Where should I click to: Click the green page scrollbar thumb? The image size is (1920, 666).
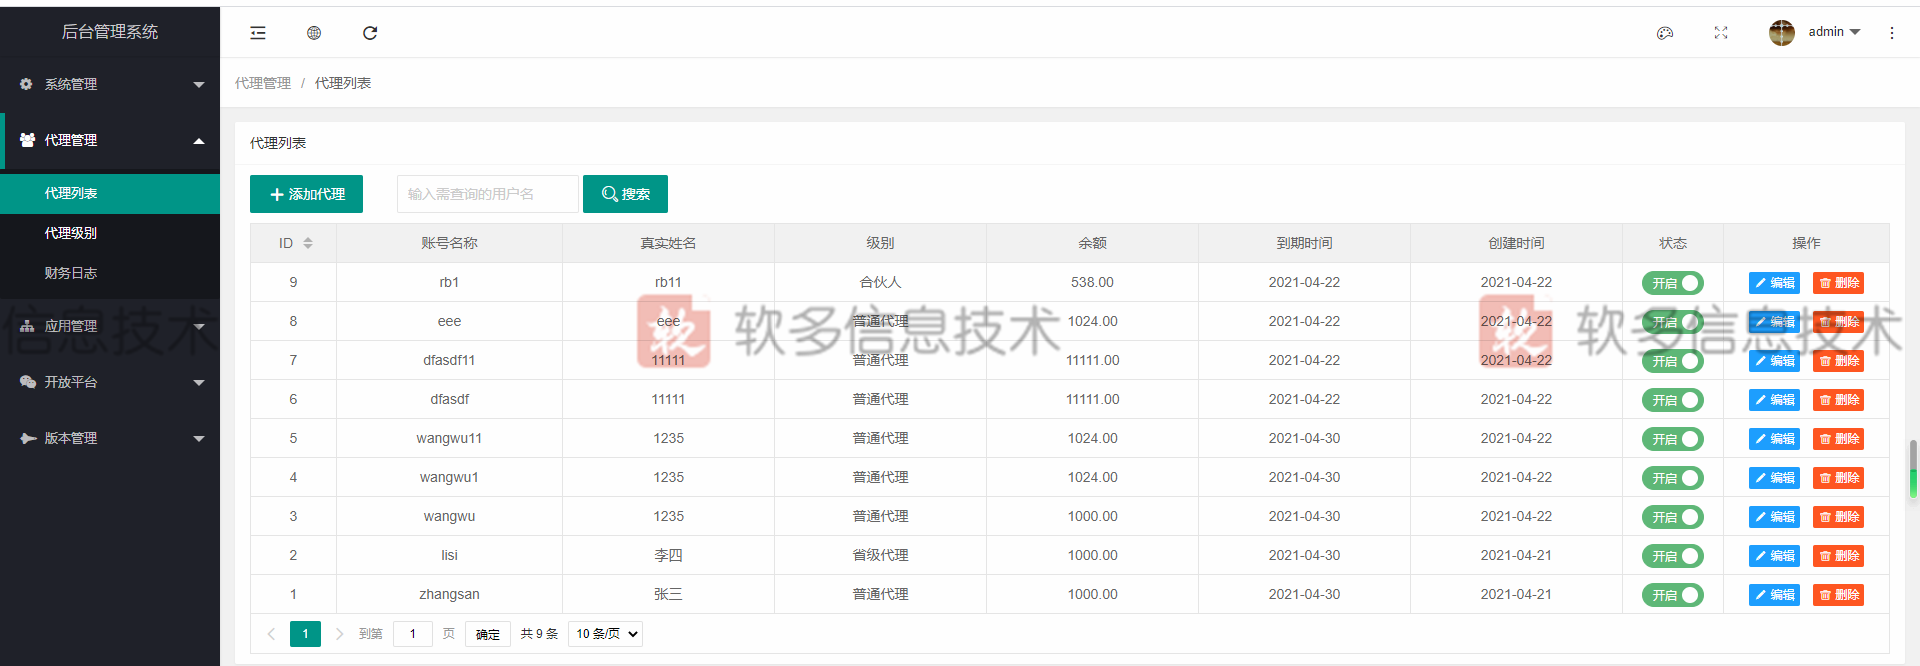click(x=1913, y=470)
